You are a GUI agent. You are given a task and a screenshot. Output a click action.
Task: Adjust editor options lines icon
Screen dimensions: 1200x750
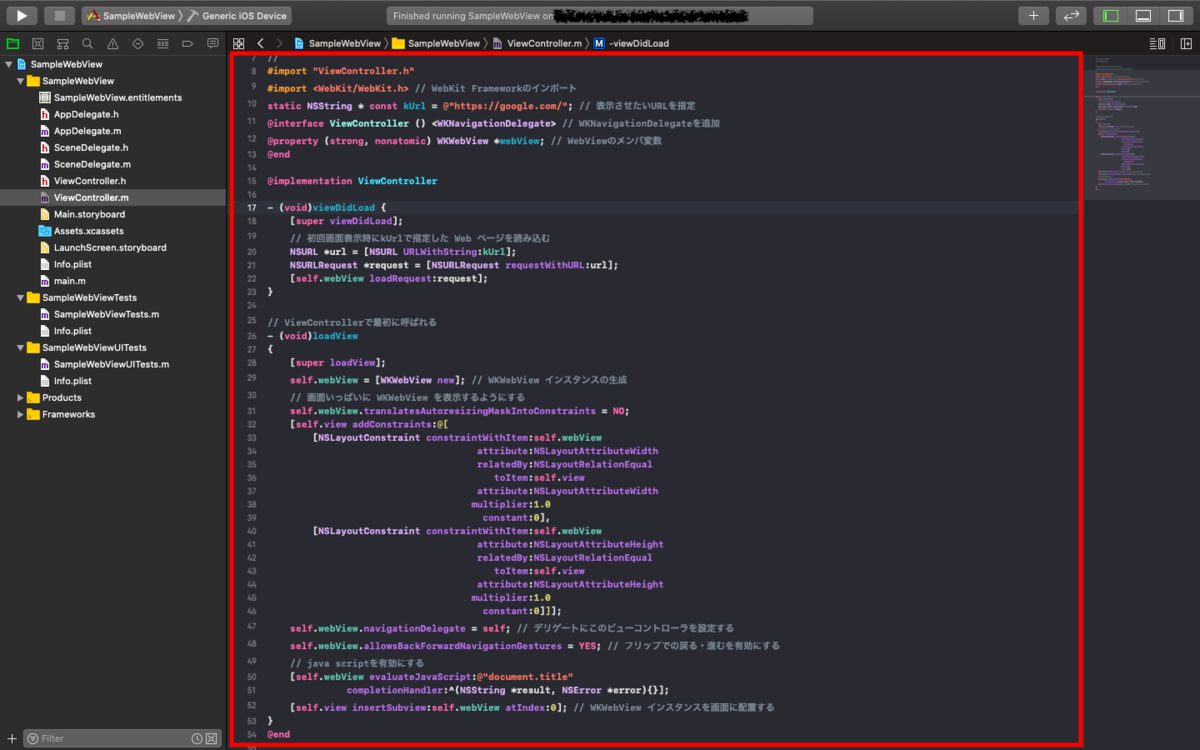[x=1157, y=43]
